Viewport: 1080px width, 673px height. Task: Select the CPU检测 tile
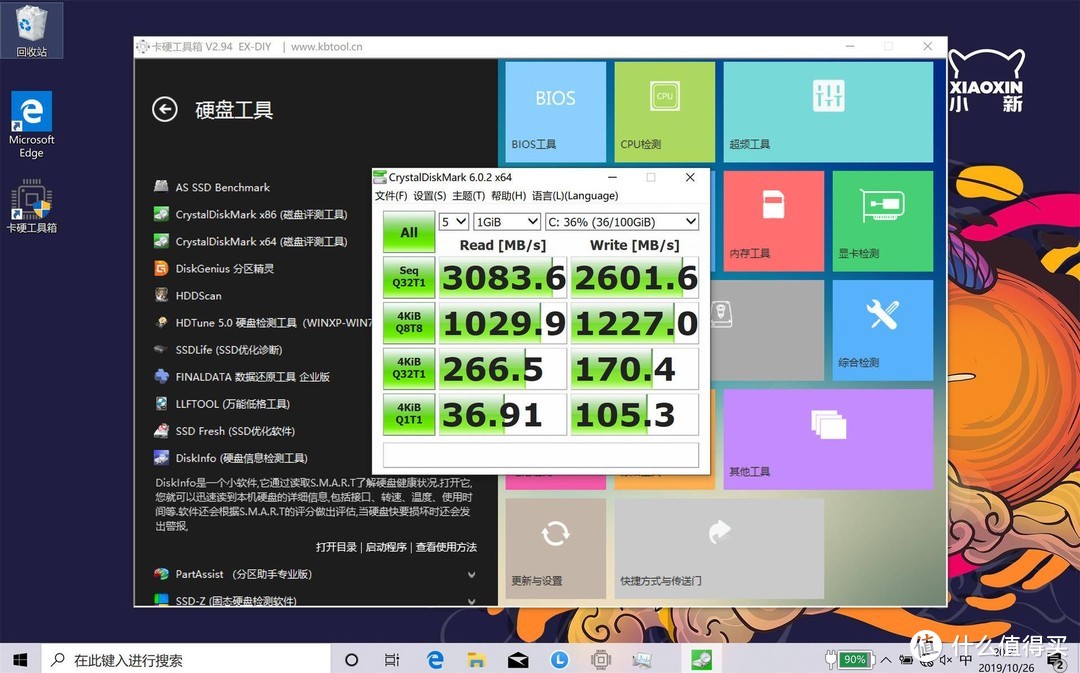tap(664, 110)
